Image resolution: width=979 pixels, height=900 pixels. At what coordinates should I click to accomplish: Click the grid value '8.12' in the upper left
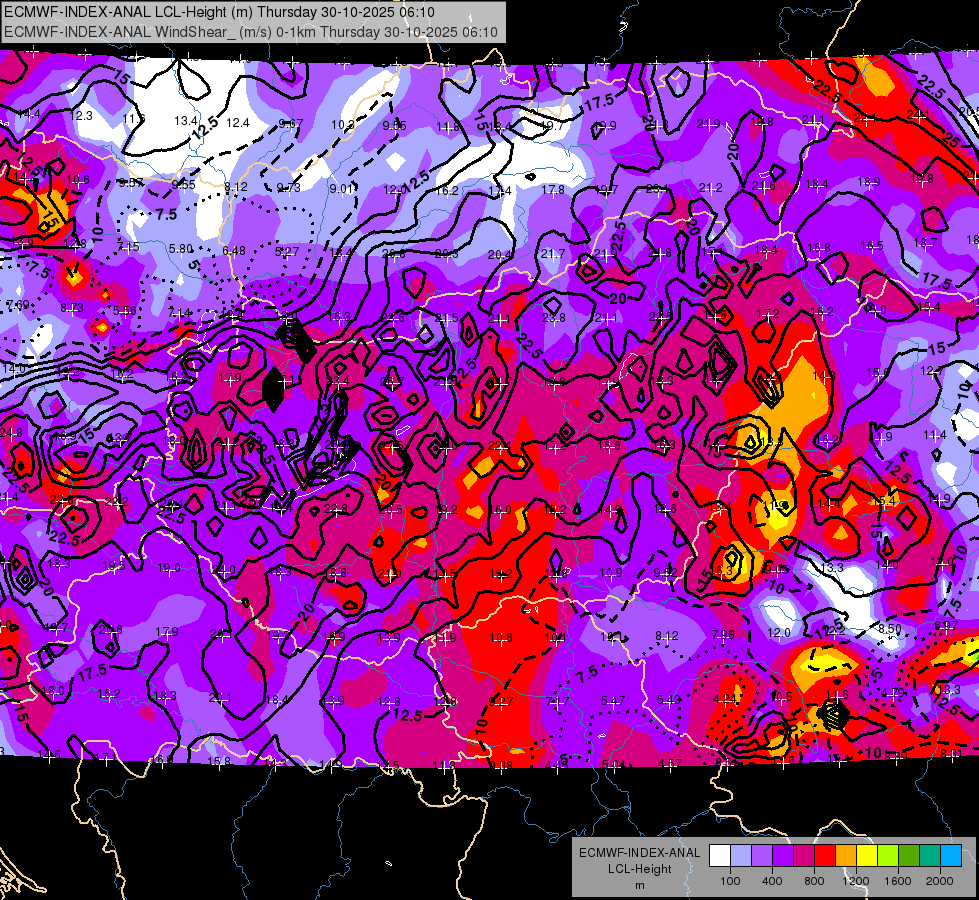coord(236,187)
